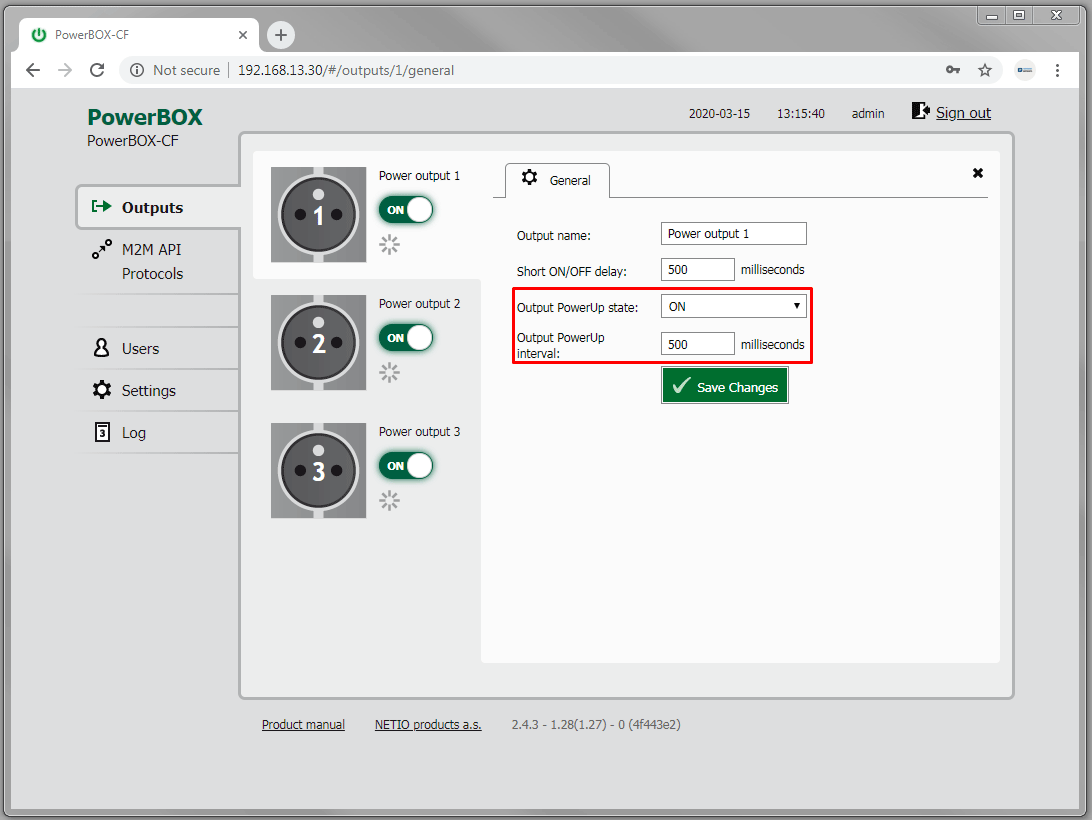Image resolution: width=1092 pixels, height=820 pixels.
Task: Click the browser address bar URL
Action: click(x=345, y=70)
